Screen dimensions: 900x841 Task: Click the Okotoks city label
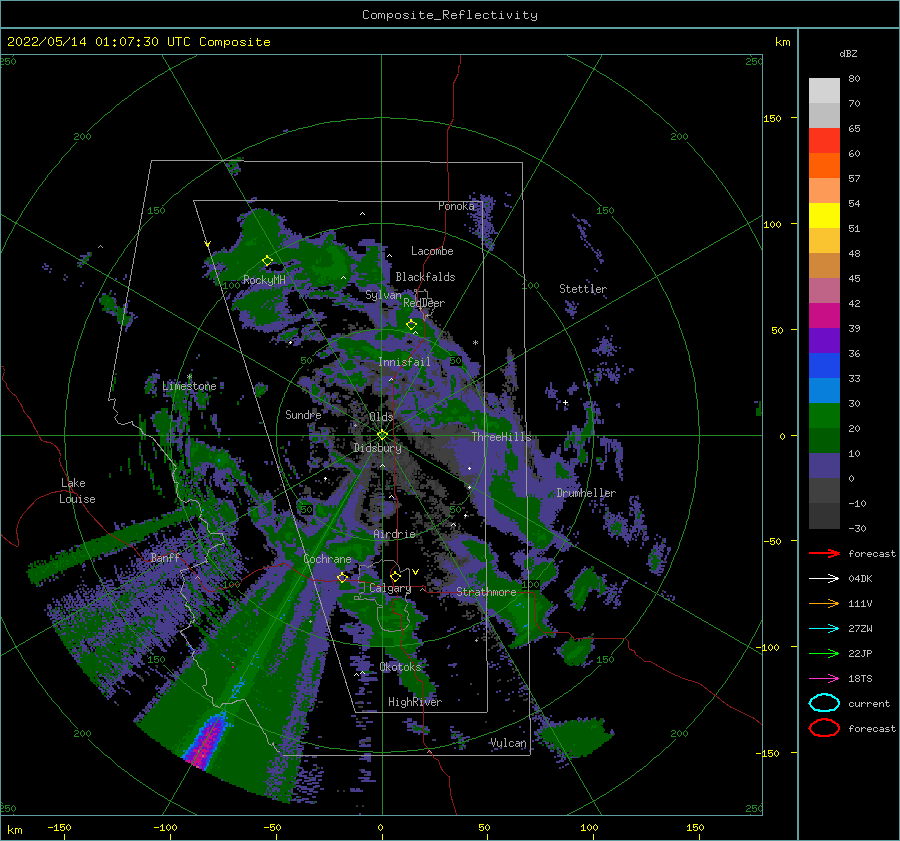tap(400, 667)
